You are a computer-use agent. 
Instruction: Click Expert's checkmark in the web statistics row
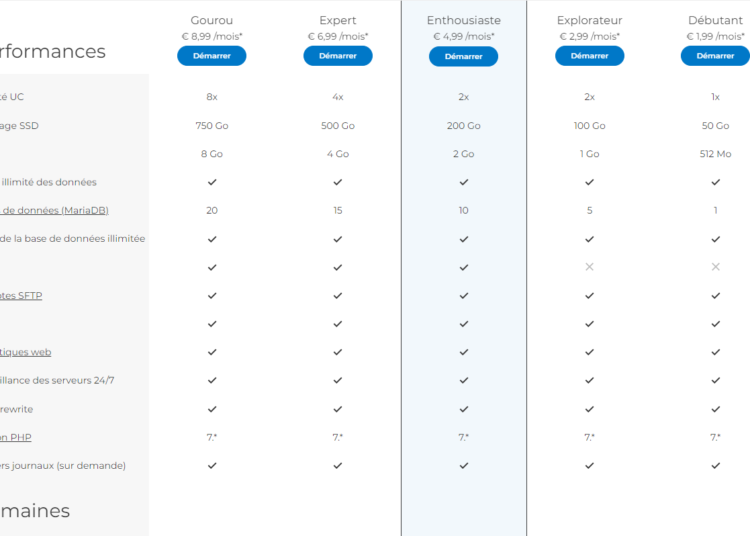tap(338, 352)
